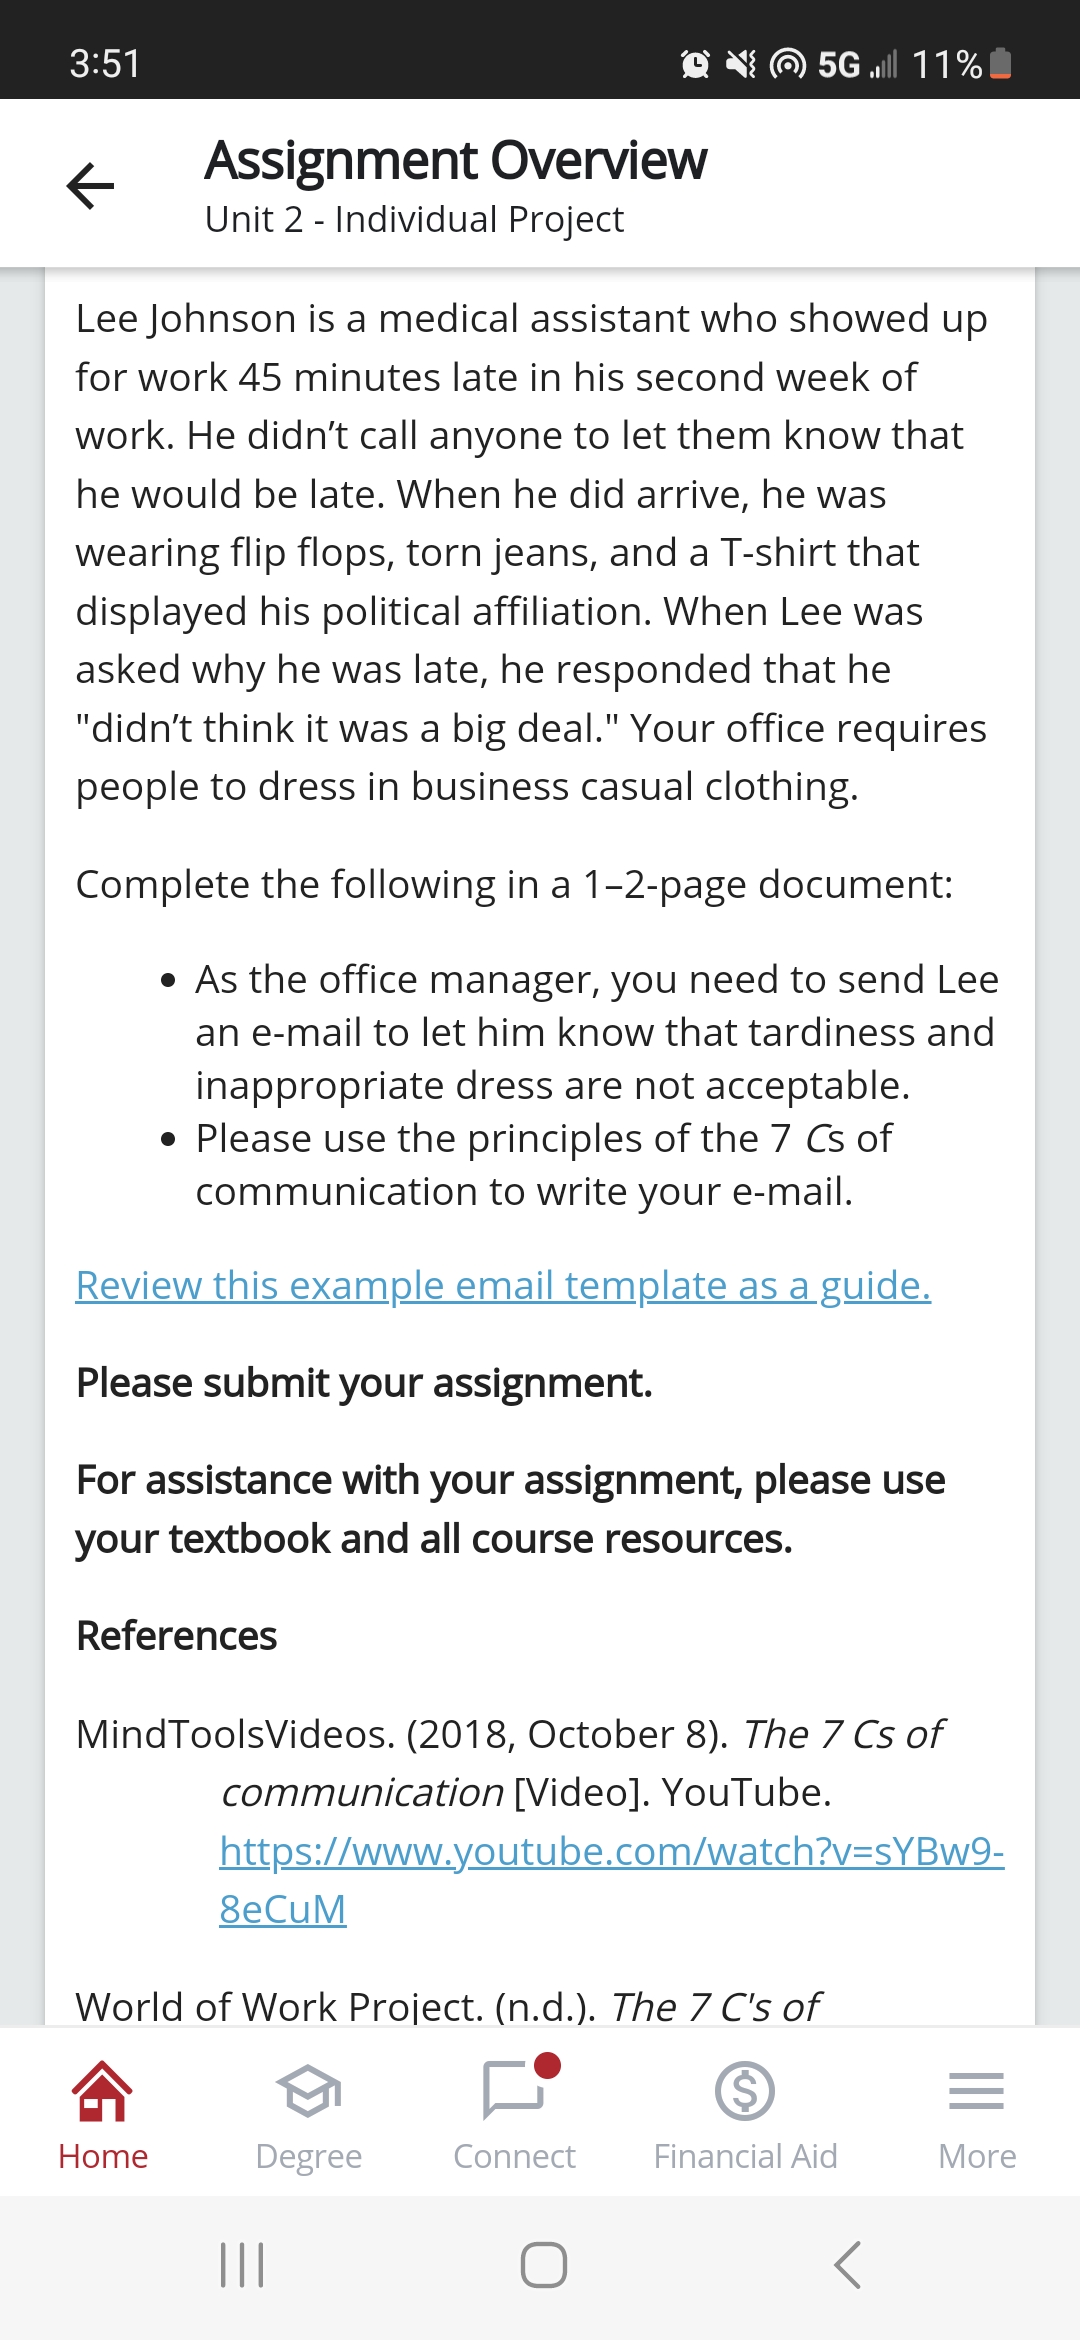1080x2340 pixels.
Task: Open Android recent apps button
Action: click(243, 2268)
